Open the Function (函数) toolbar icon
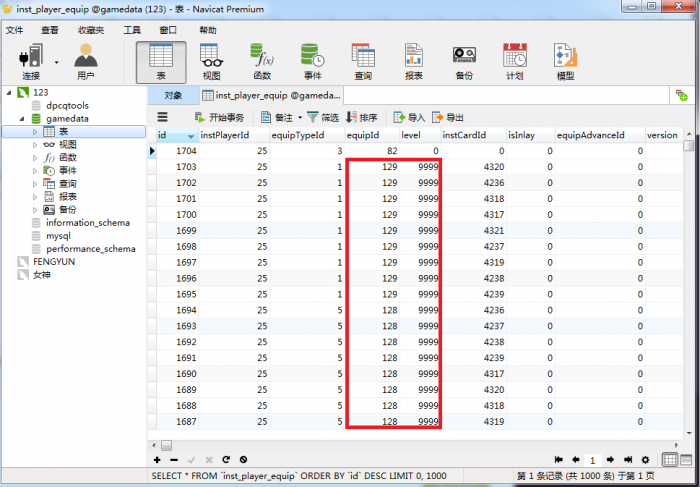Screen dimensions: 700x487 pyautogui.click(x=262, y=62)
